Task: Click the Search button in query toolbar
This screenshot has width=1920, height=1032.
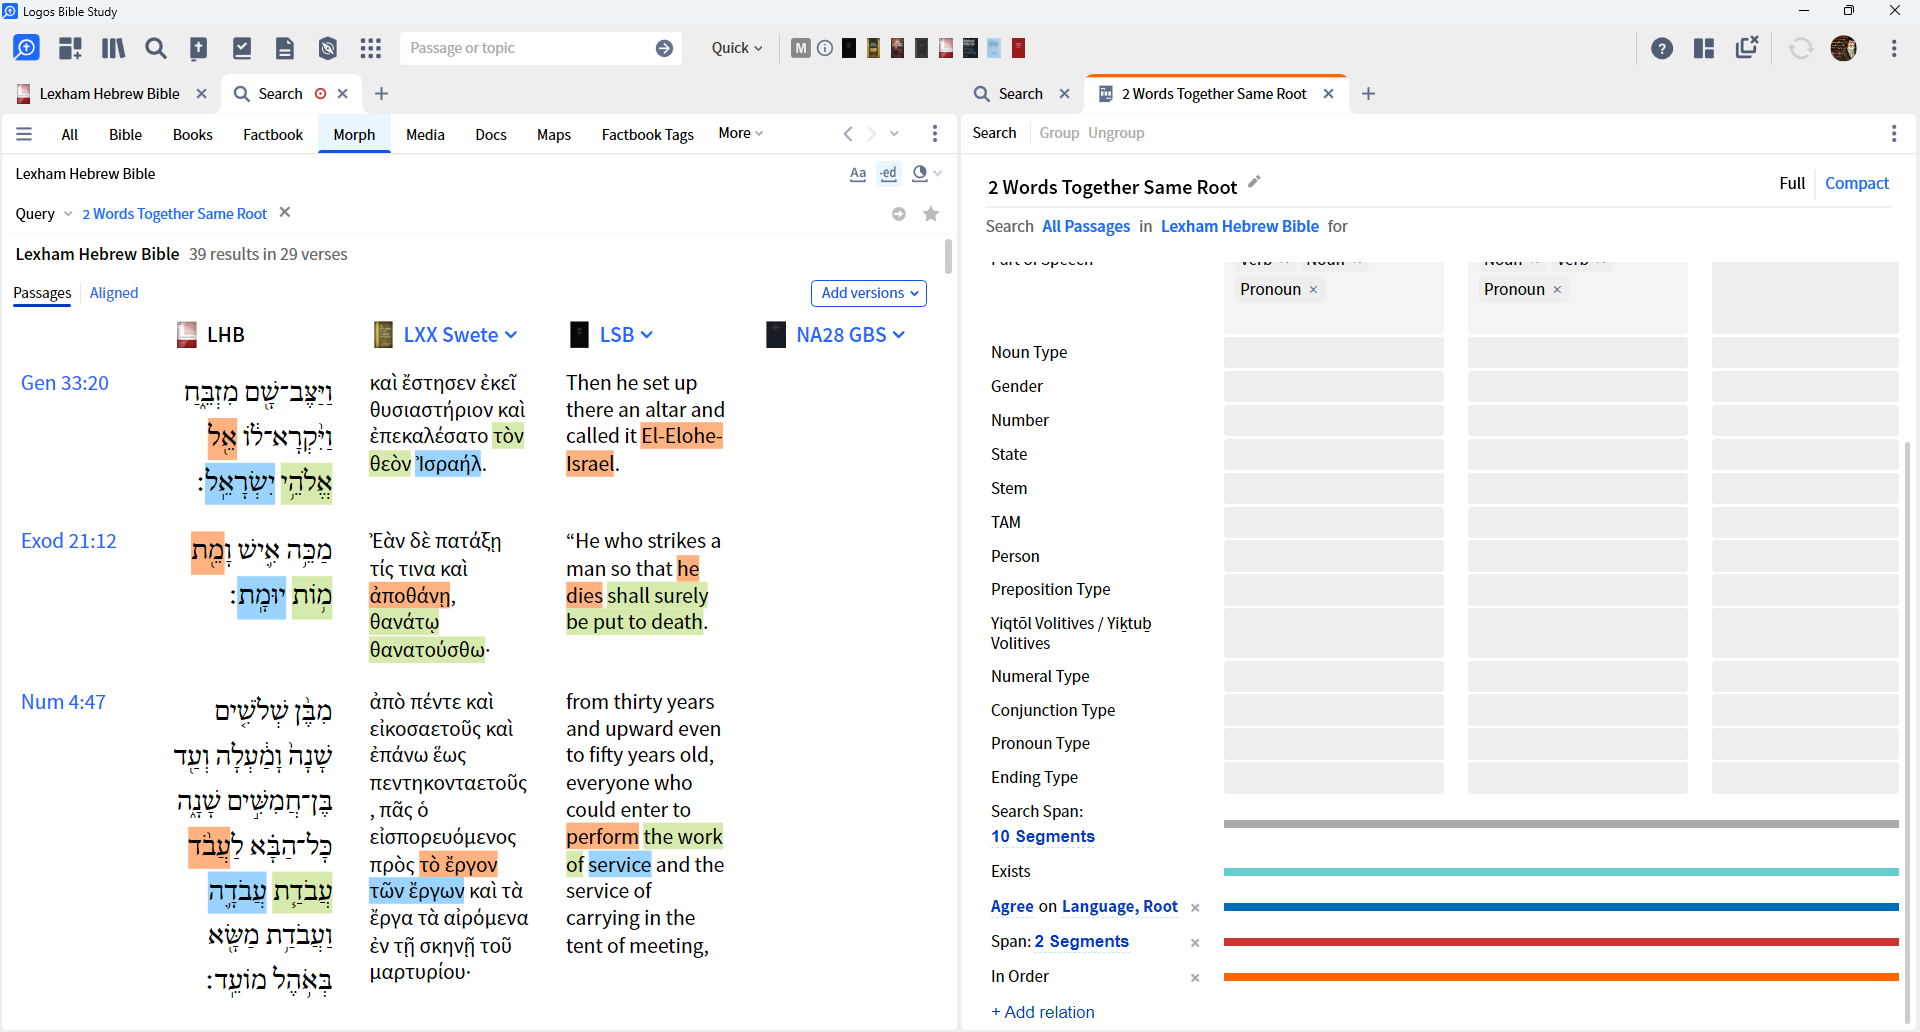Action: tap(994, 133)
